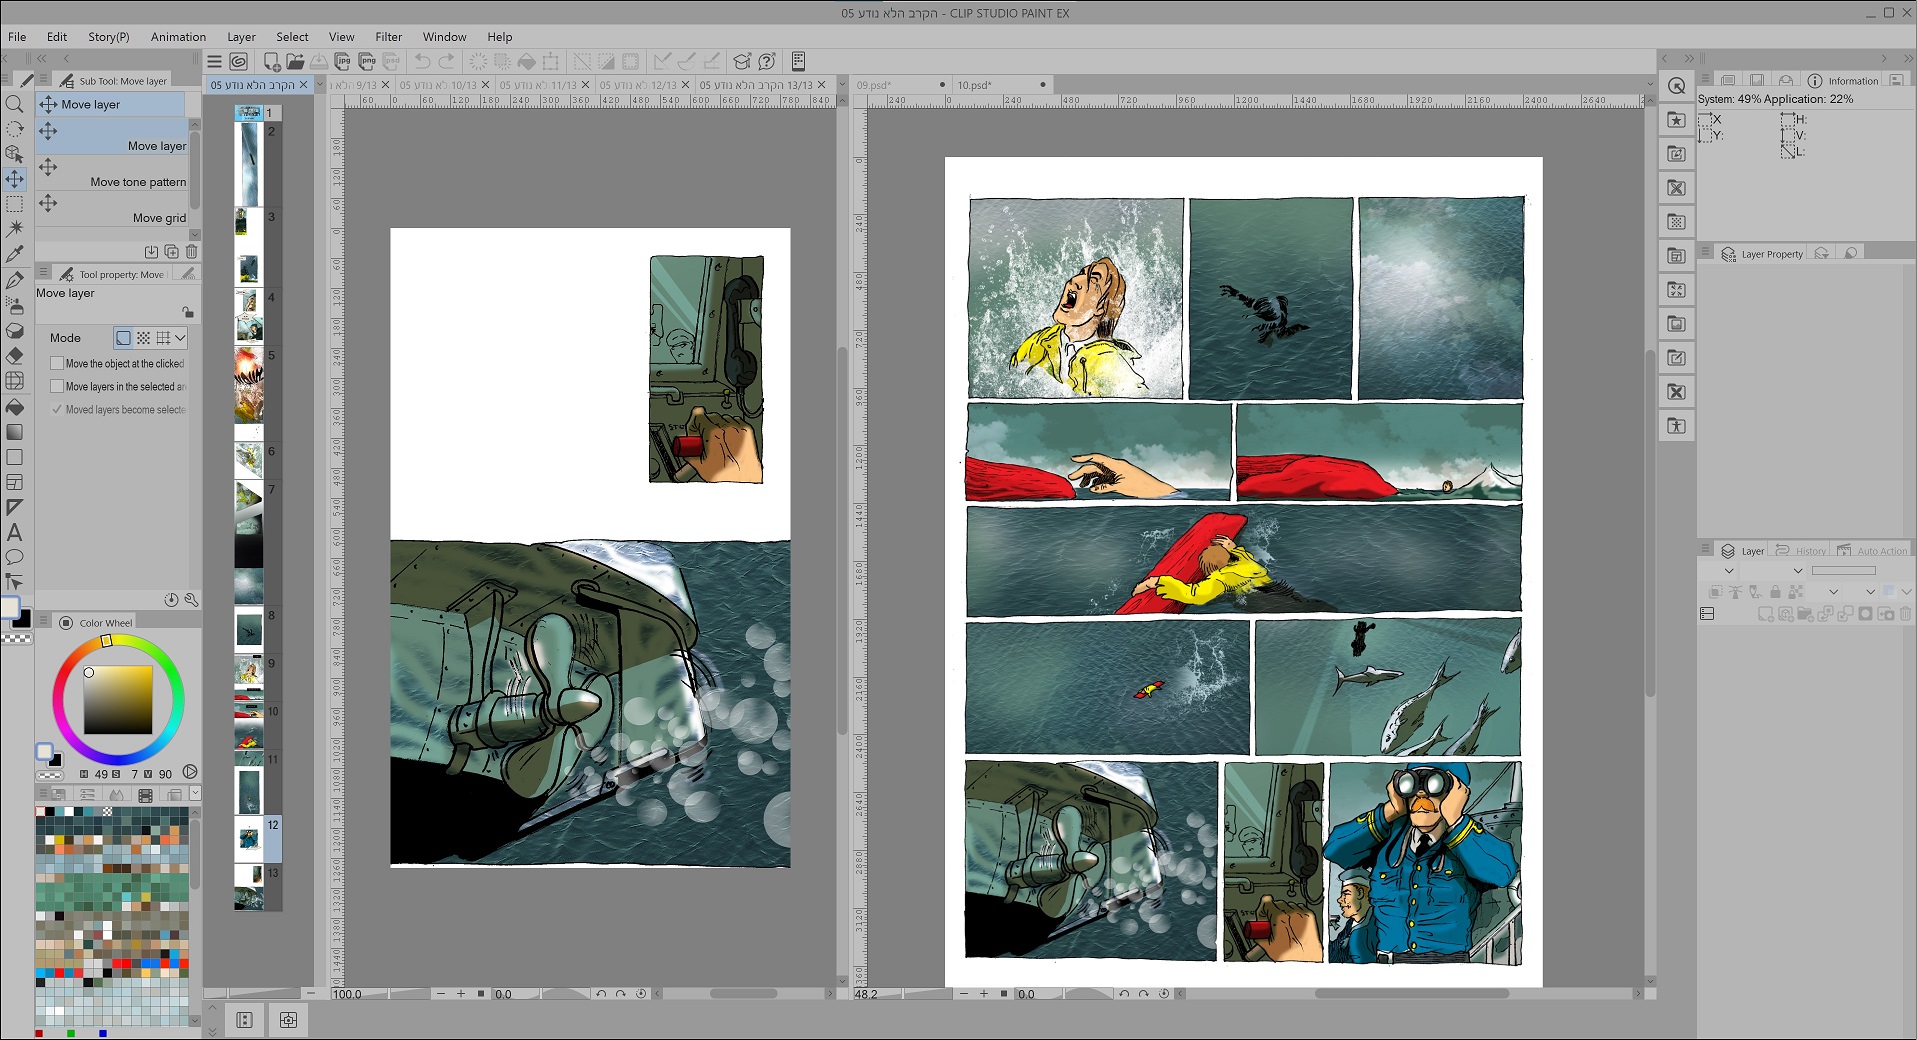Screen dimensions: 1917x1040
Task: Open the color set list dropdown
Action: click(195, 793)
